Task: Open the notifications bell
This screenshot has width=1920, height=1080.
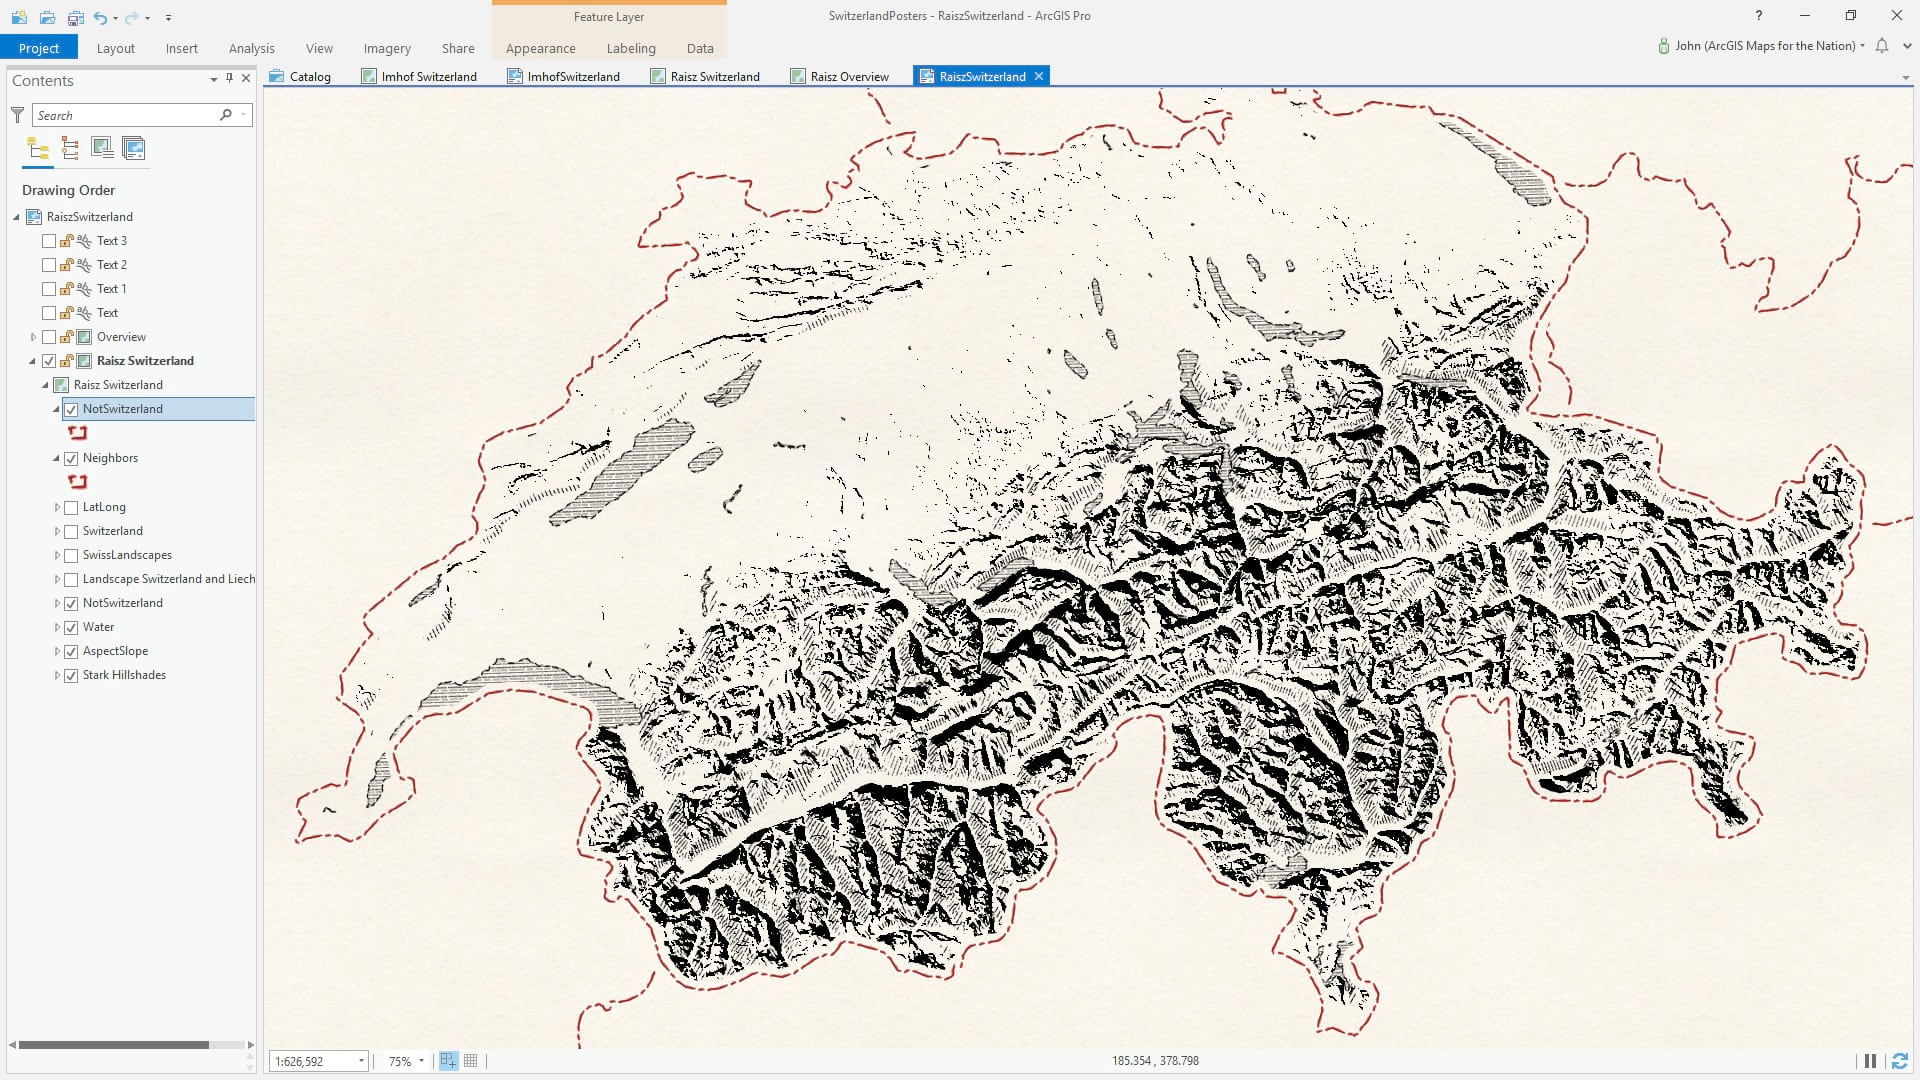Action: point(1882,46)
